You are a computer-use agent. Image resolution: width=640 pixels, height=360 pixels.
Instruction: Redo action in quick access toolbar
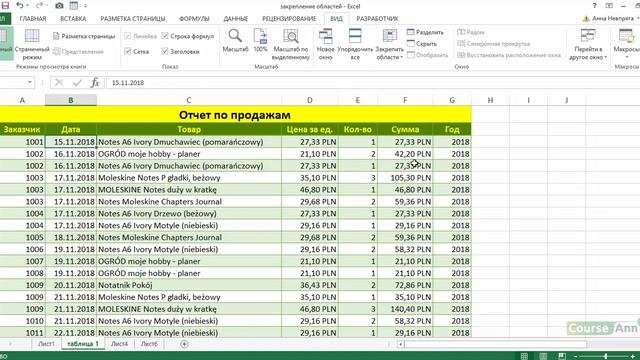click(39, 6)
